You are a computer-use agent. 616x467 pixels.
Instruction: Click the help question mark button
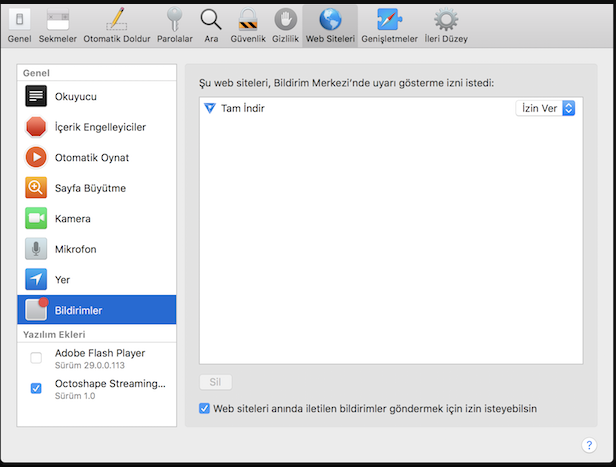(x=589, y=445)
